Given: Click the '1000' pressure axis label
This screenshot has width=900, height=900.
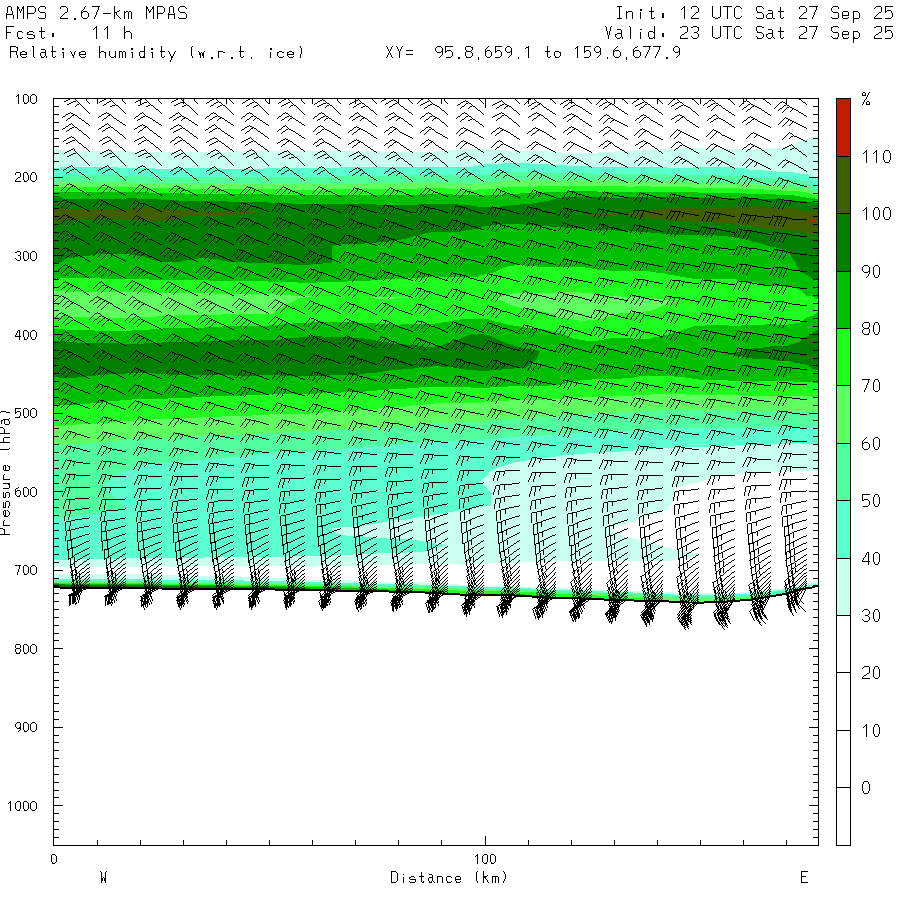Looking at the screenshot, I should 22,806.
